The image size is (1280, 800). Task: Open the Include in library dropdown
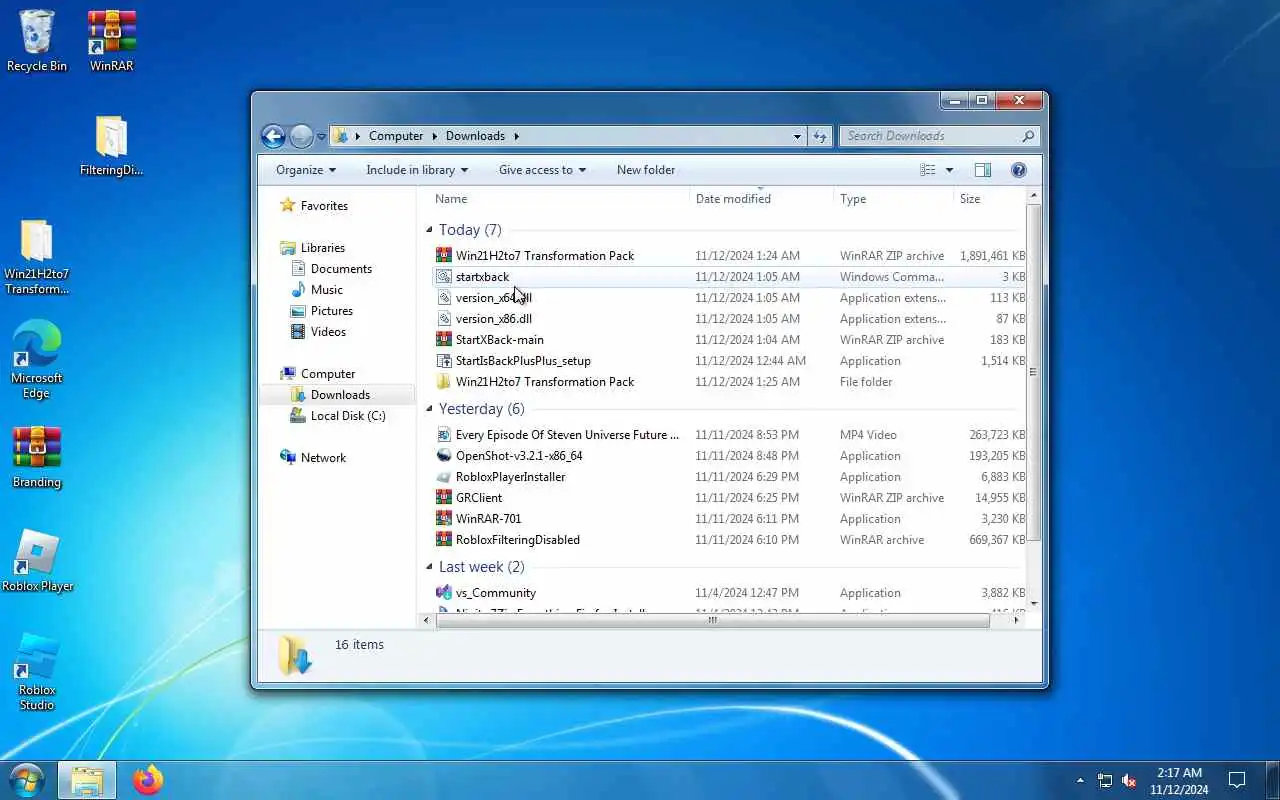417,170
